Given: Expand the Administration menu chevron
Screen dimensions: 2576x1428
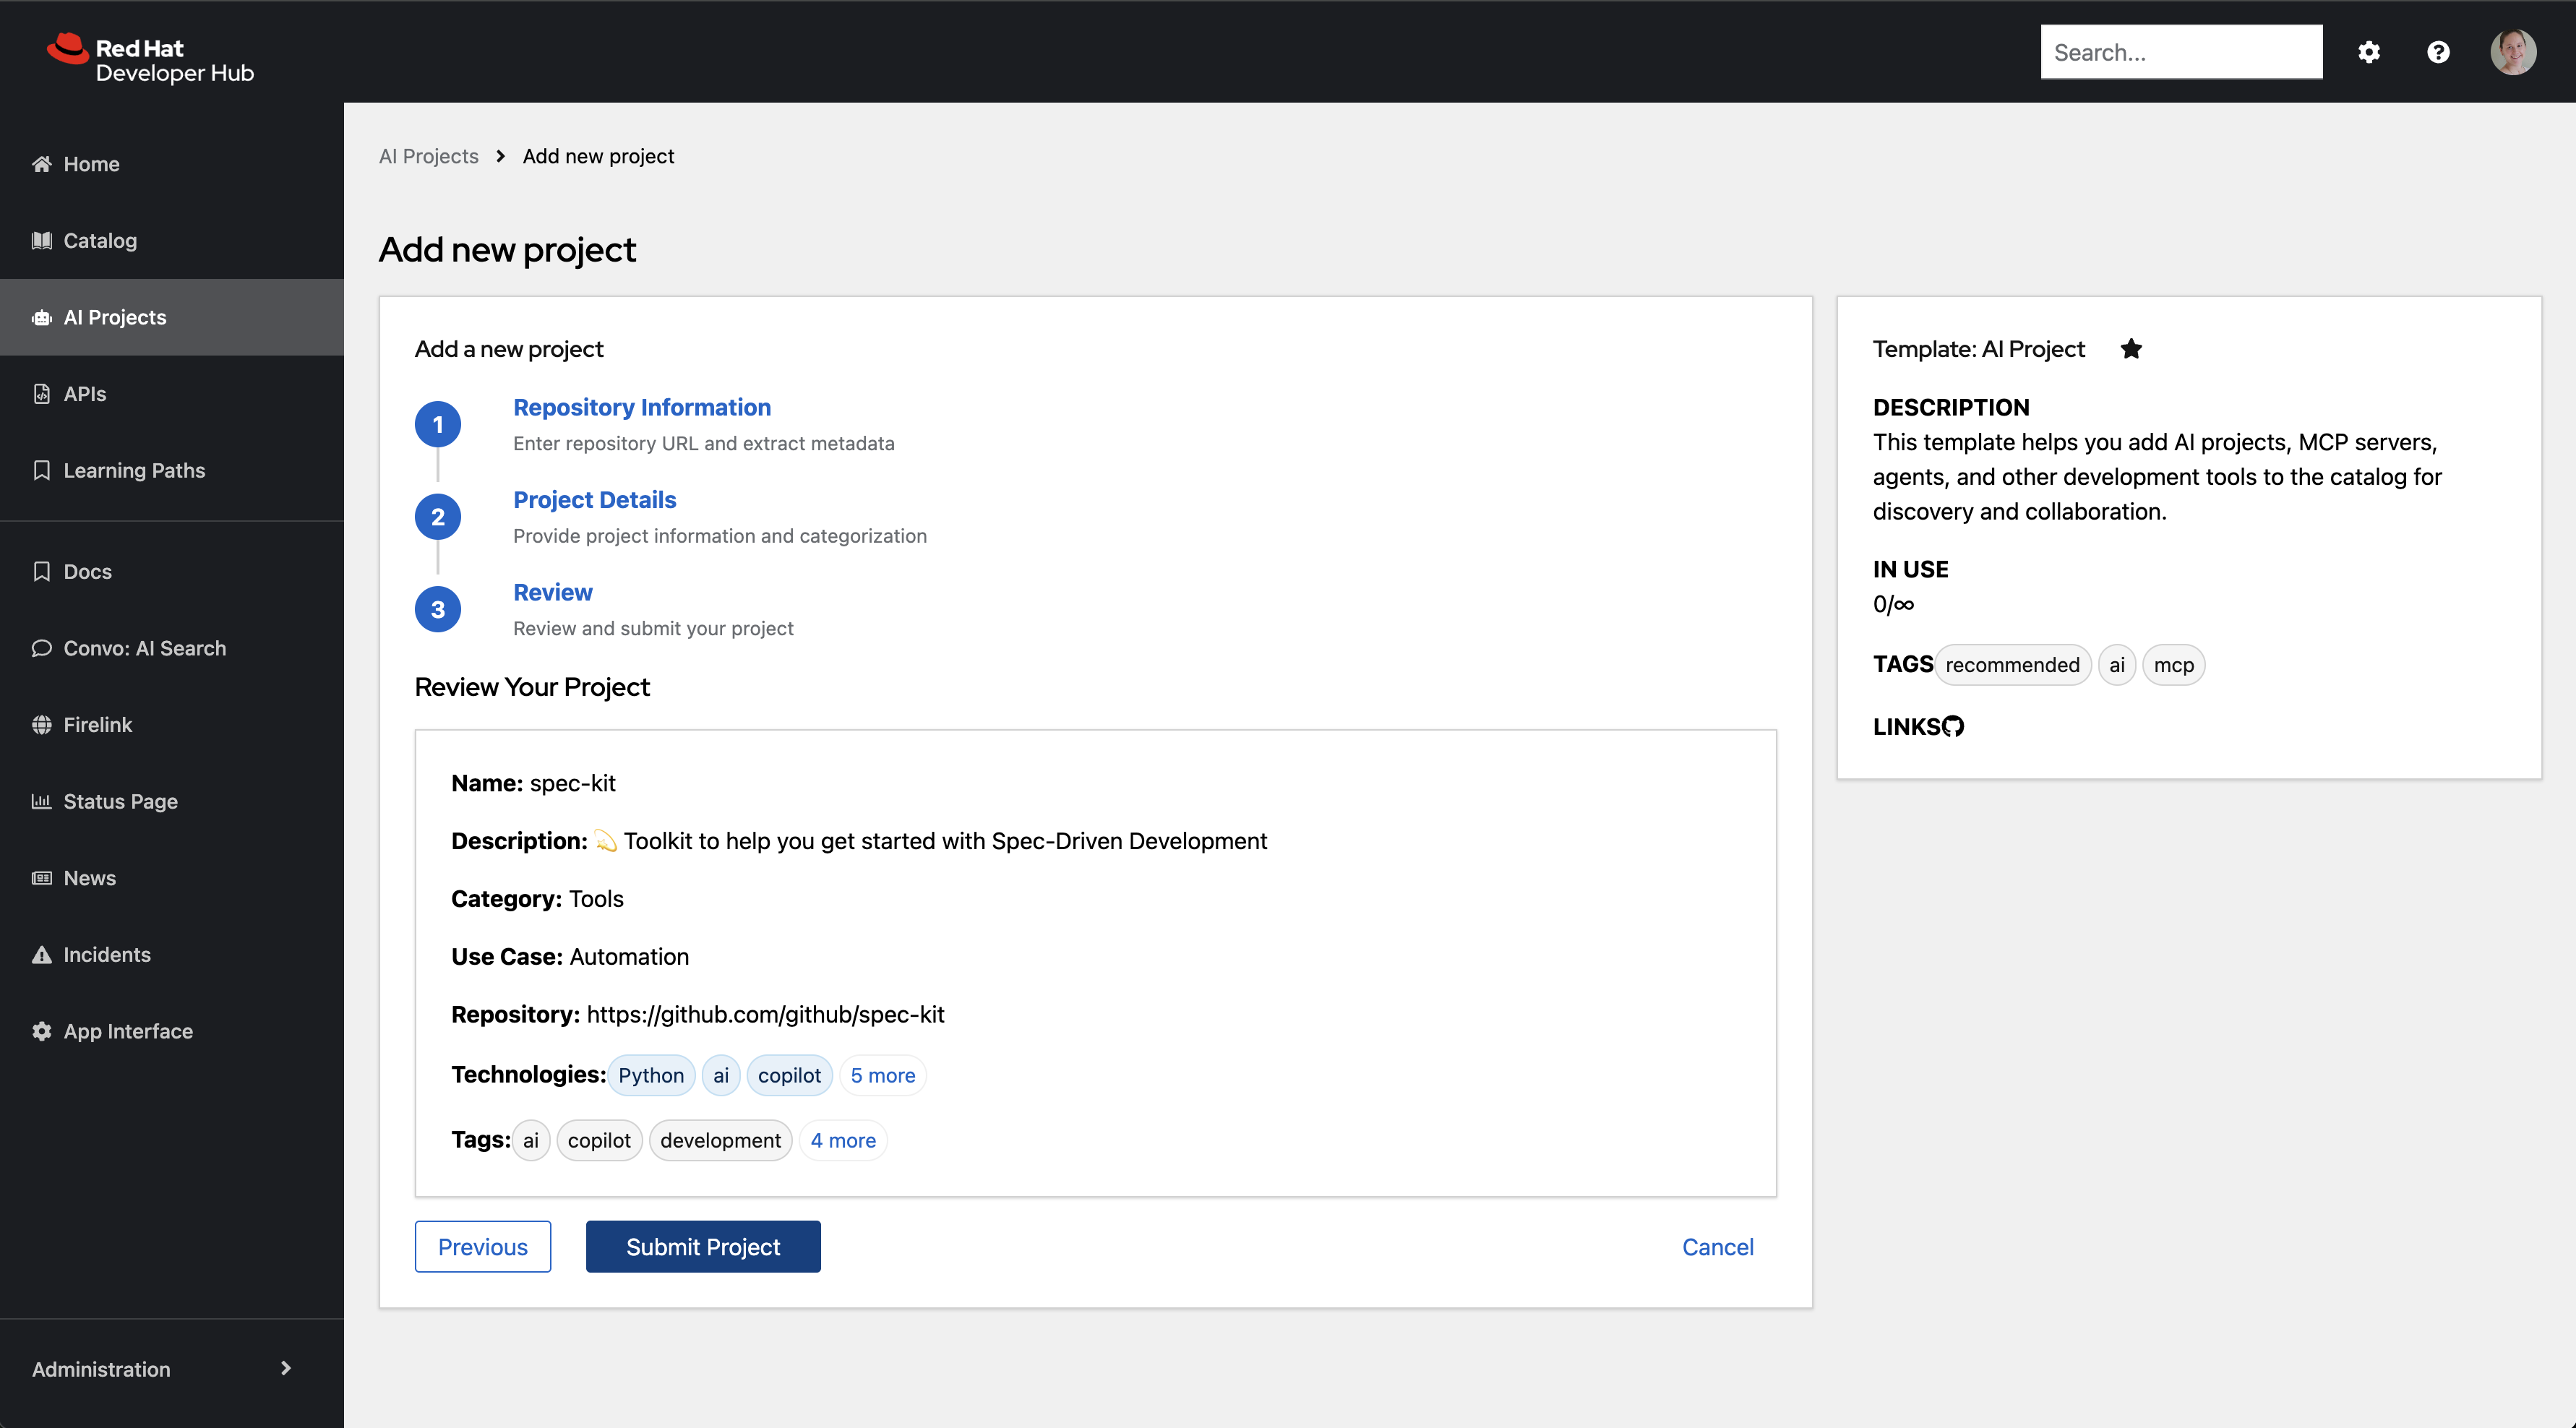Looking at the screenshot, I should (x=286, y=1368).
